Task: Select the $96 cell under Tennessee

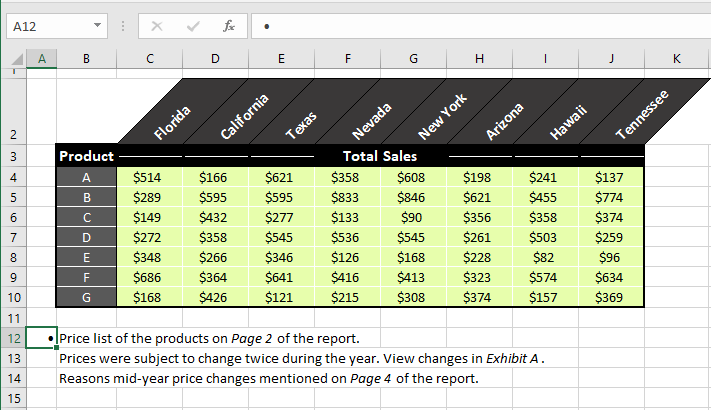Action: pyautogui.click(x=611, y=257)
